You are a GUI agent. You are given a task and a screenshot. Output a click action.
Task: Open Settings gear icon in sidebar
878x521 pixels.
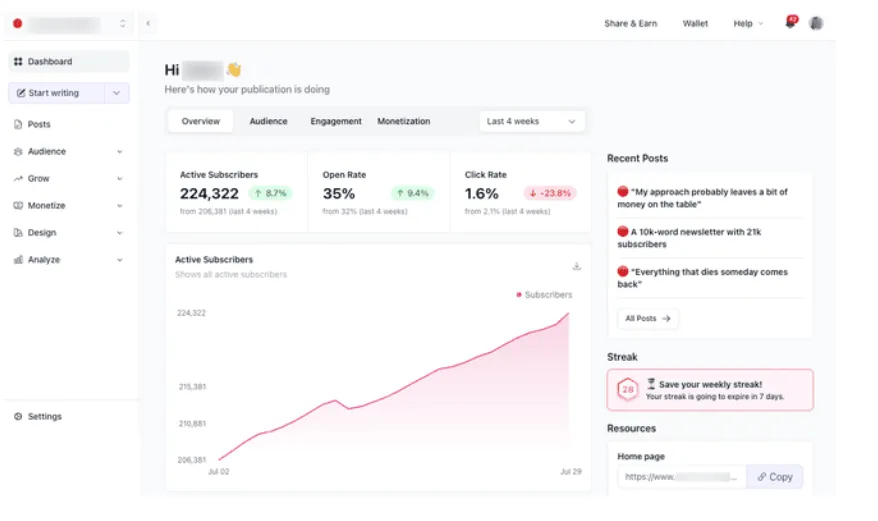pos(18,416)
